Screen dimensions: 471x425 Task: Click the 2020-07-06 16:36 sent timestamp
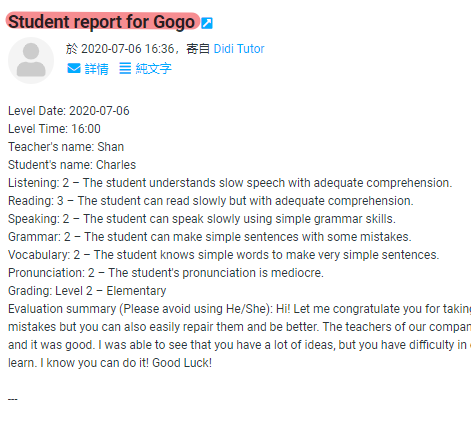pyautogui.click(x=128, y=49)
